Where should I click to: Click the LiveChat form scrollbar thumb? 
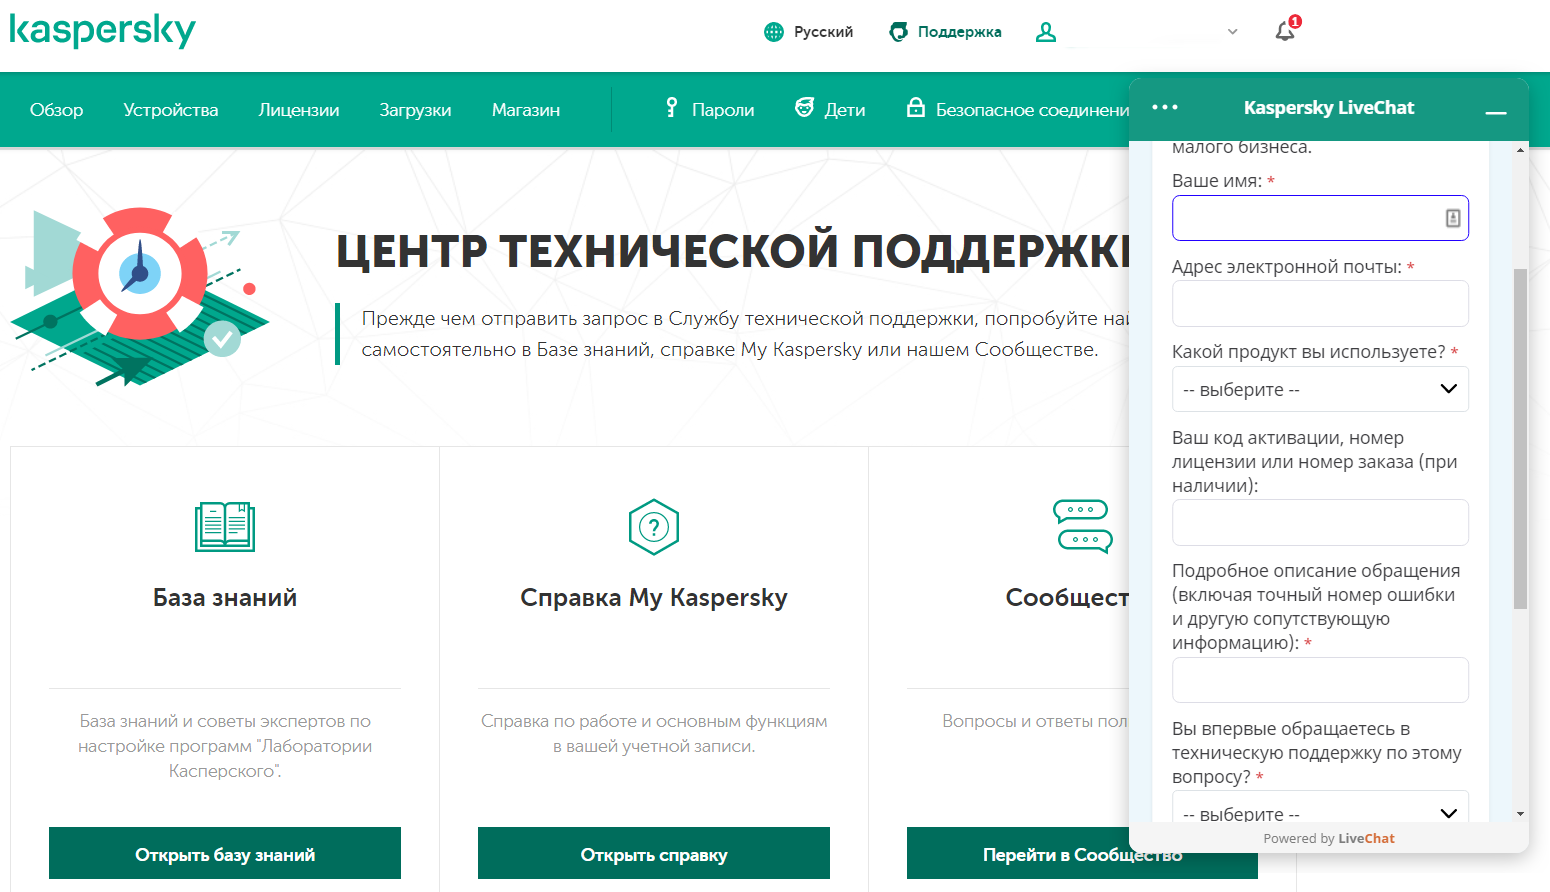(1520, 438)
